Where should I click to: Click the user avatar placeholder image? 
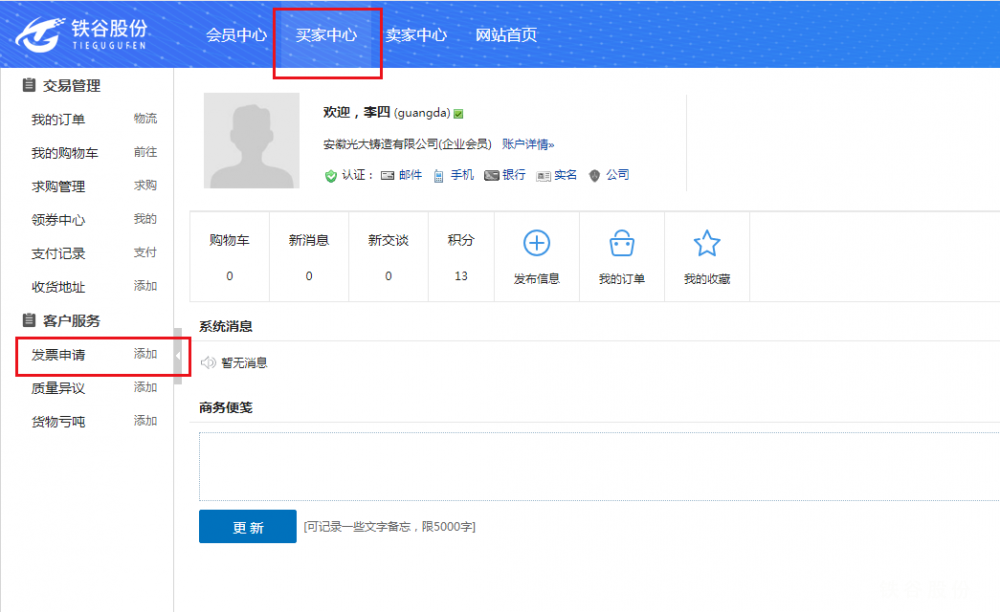point(251,141)
